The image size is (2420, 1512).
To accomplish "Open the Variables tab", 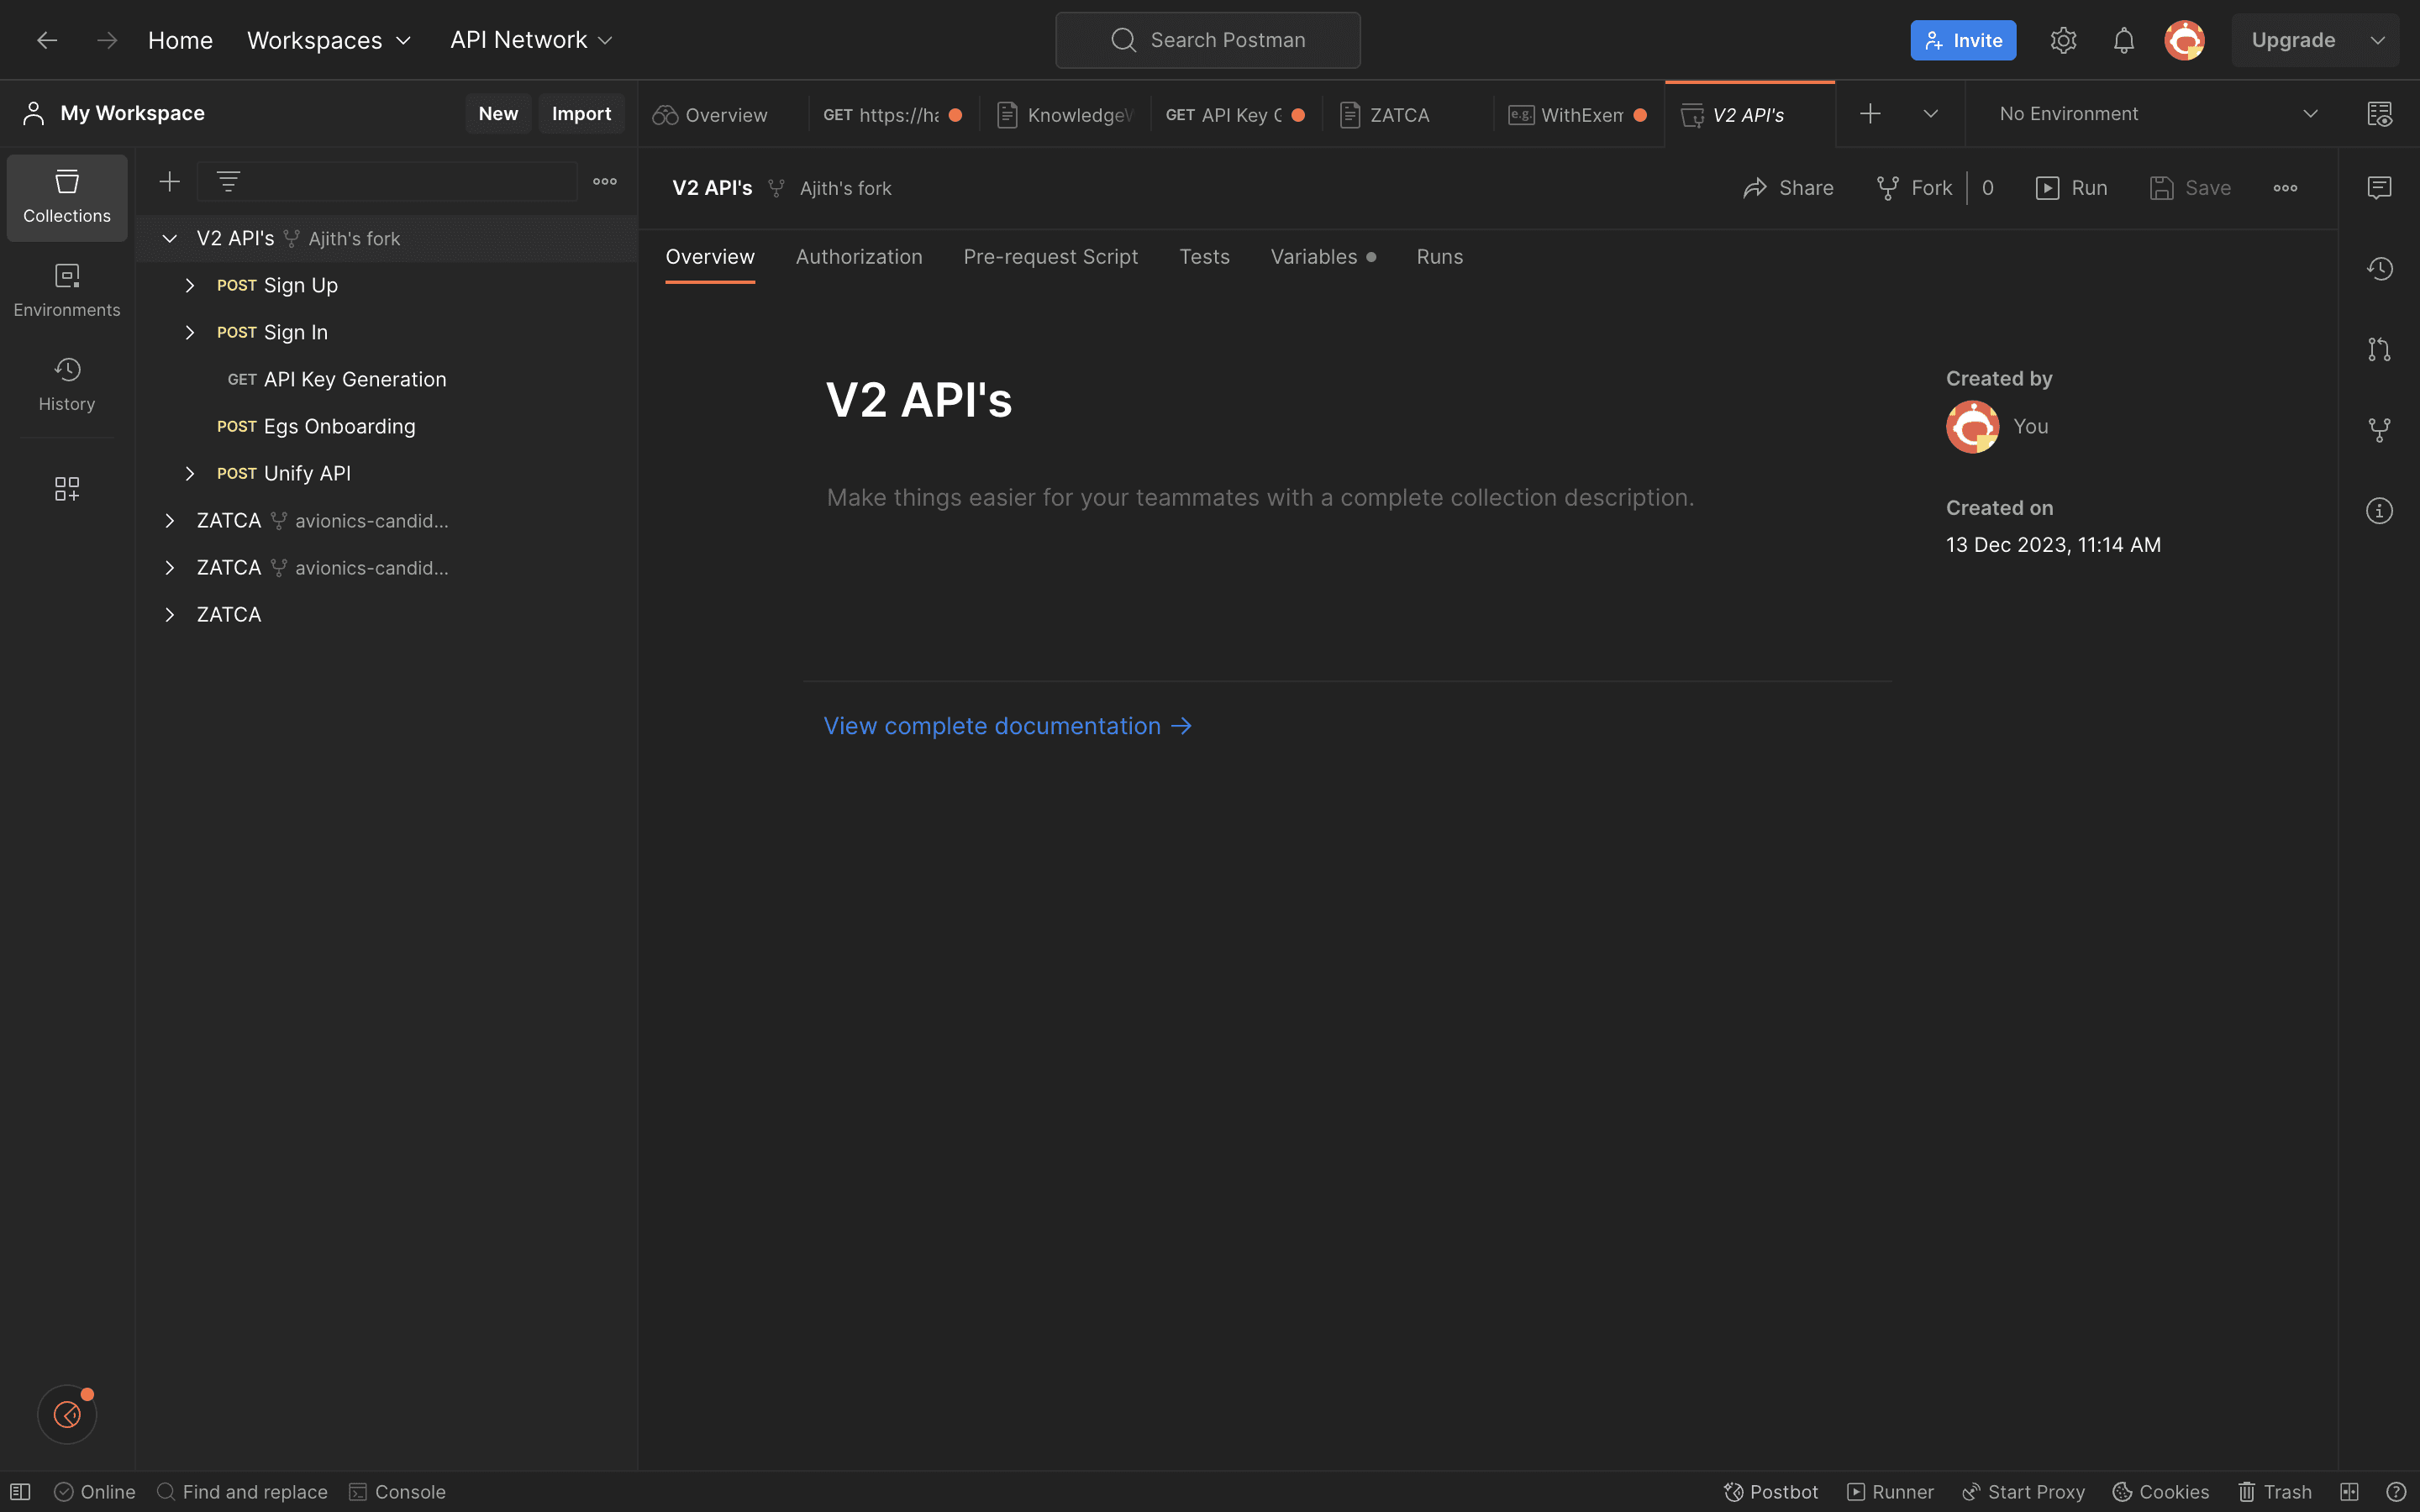I will tap(1313, 257).
